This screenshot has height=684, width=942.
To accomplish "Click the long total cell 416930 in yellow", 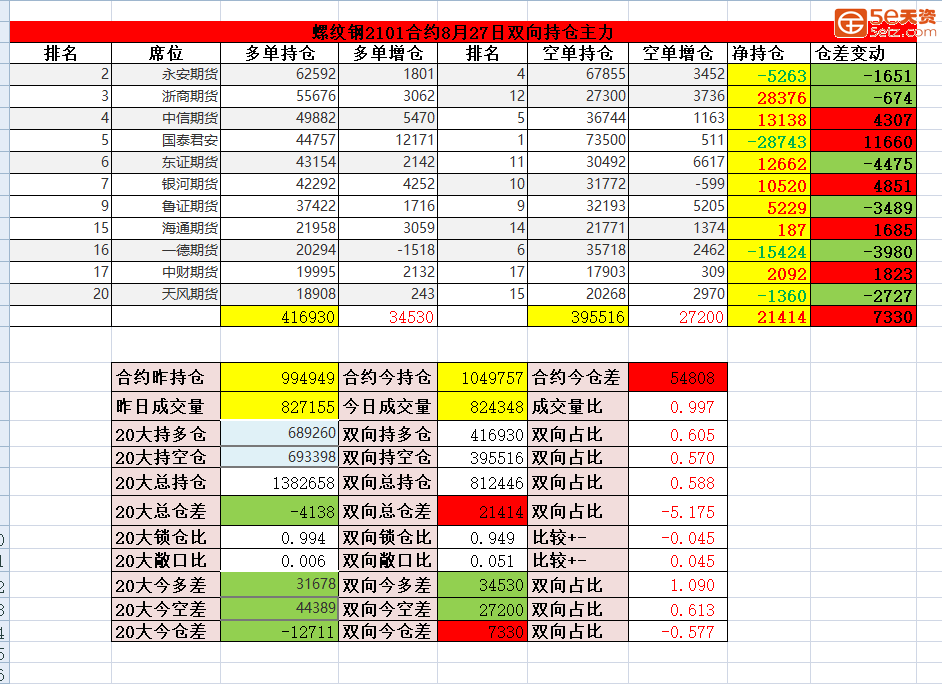I will (x=279, y=316).
